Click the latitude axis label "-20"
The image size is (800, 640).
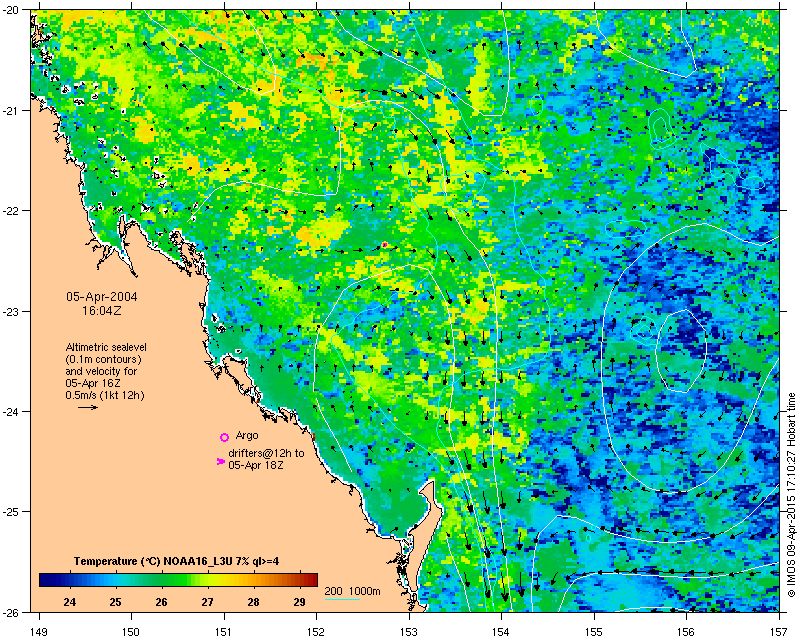[11, 11]
